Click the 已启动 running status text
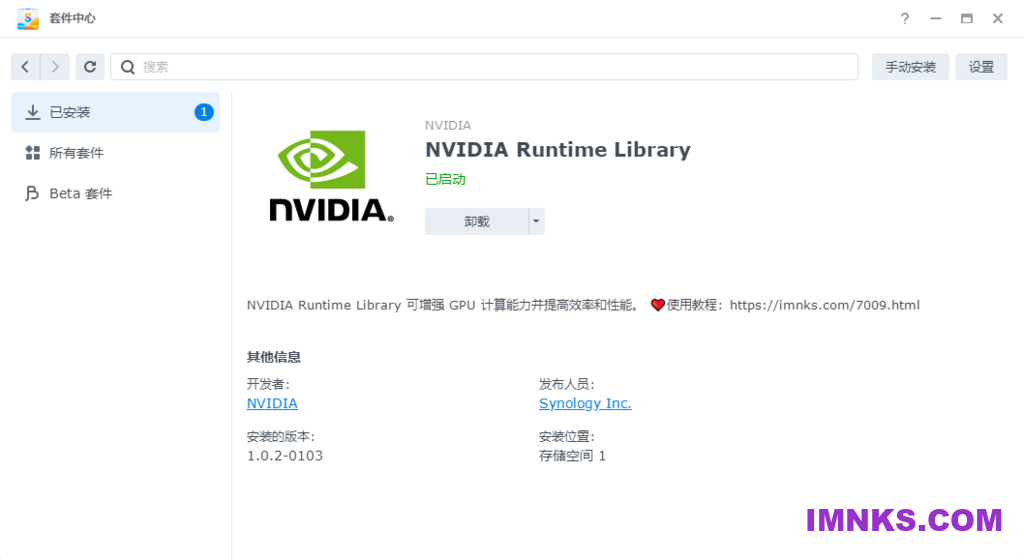Viewport: 1024px width, 560px height. [445, 179]
